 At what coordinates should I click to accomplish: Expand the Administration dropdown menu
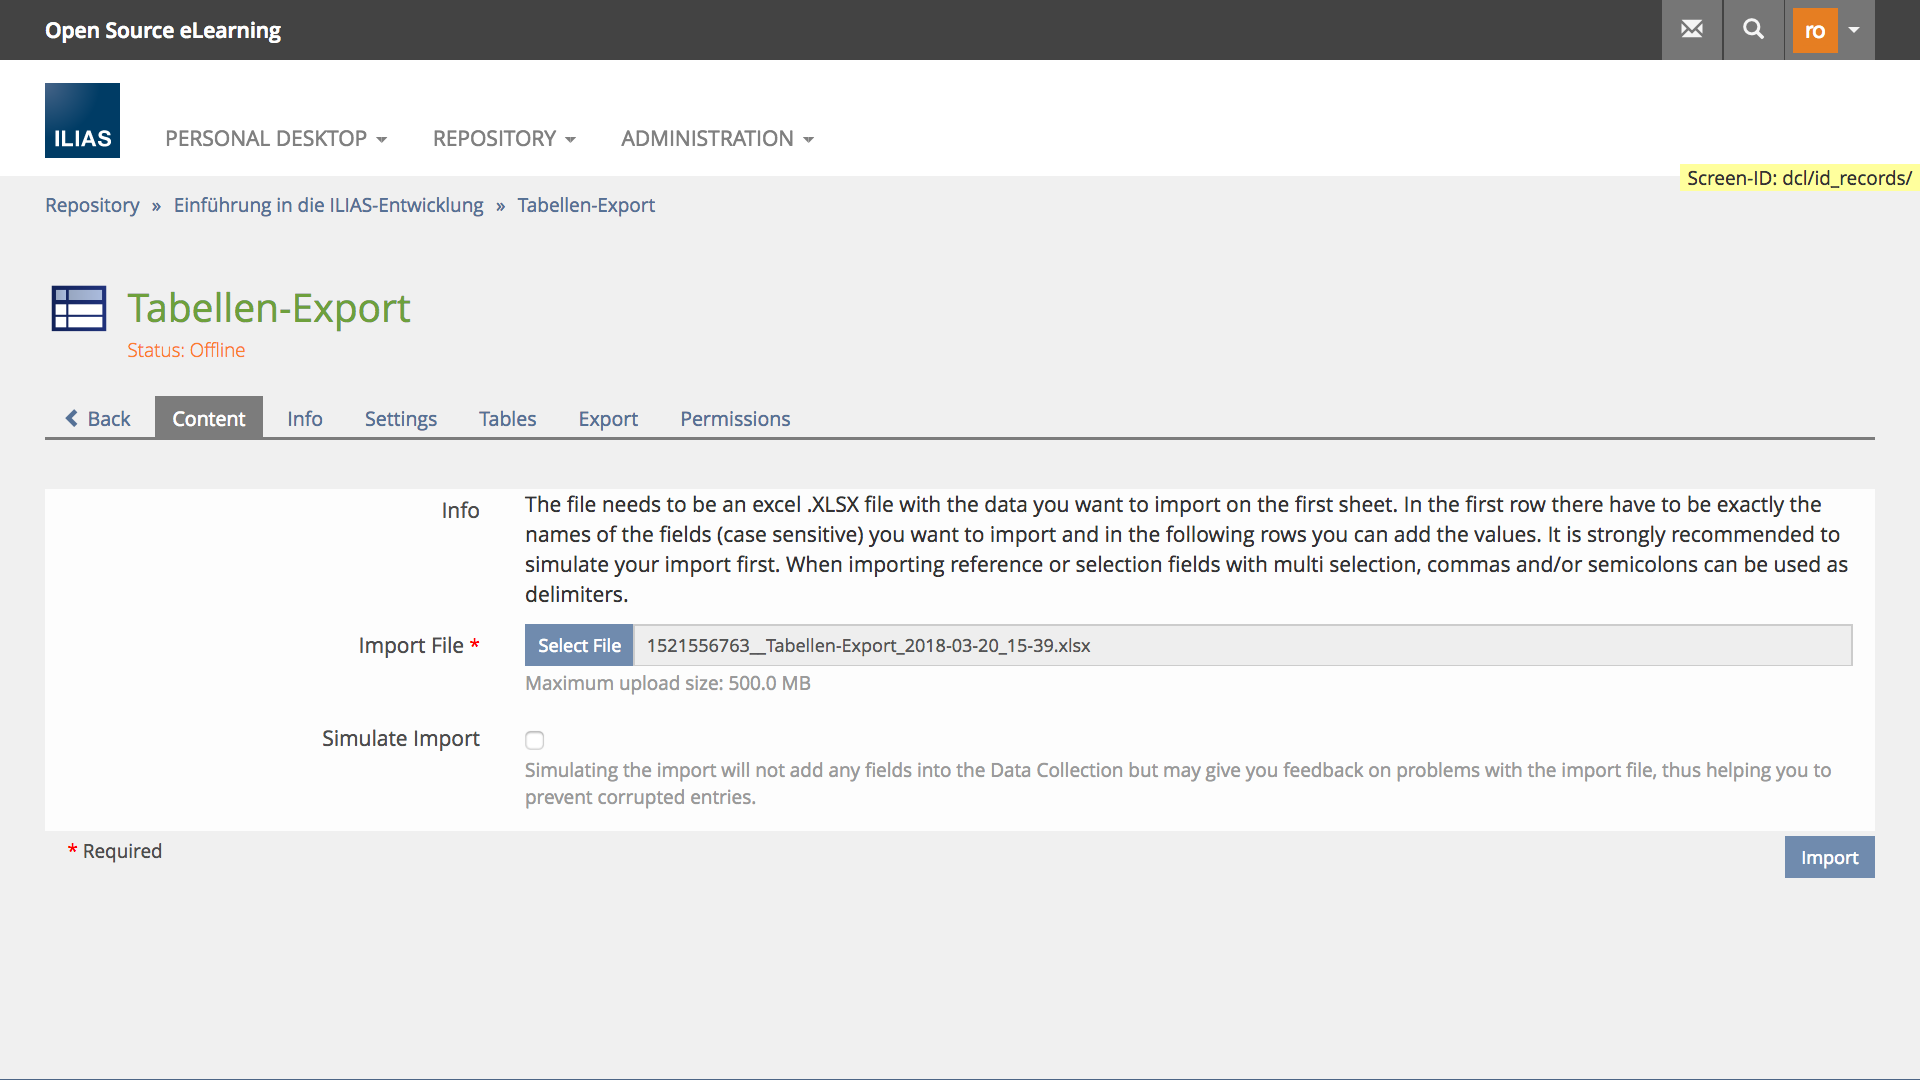[x=717, y=138]
